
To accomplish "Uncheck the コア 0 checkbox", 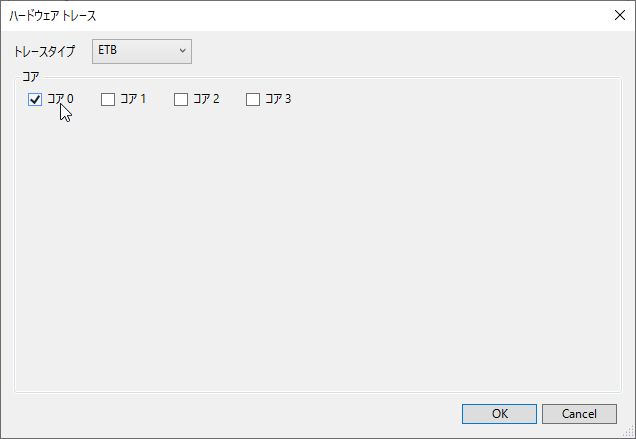I will (x=35, y=99).
